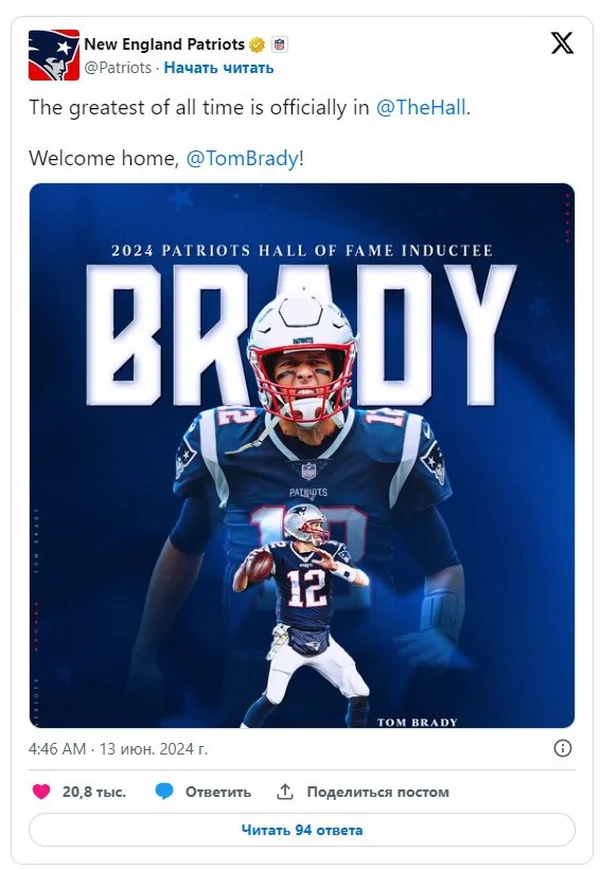This screenshot has width=600, height=870.
Task: Open the @TomBrady mention link
Action: click(x=242, y=159)
